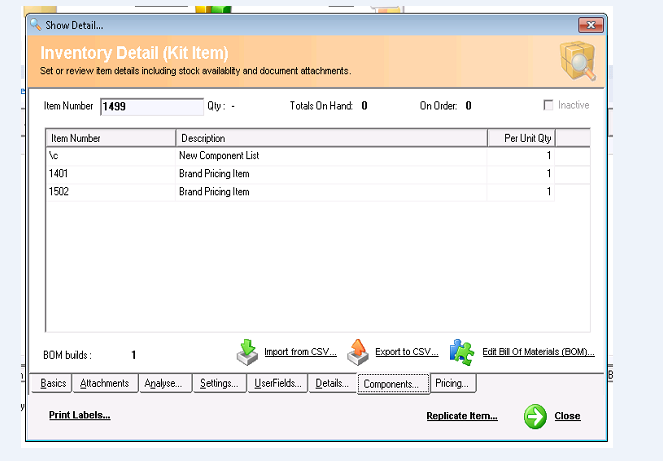Screen dimensions: 663x461
Task: Select Brand Pricing Item description for 1502
Action: [214, 192]
